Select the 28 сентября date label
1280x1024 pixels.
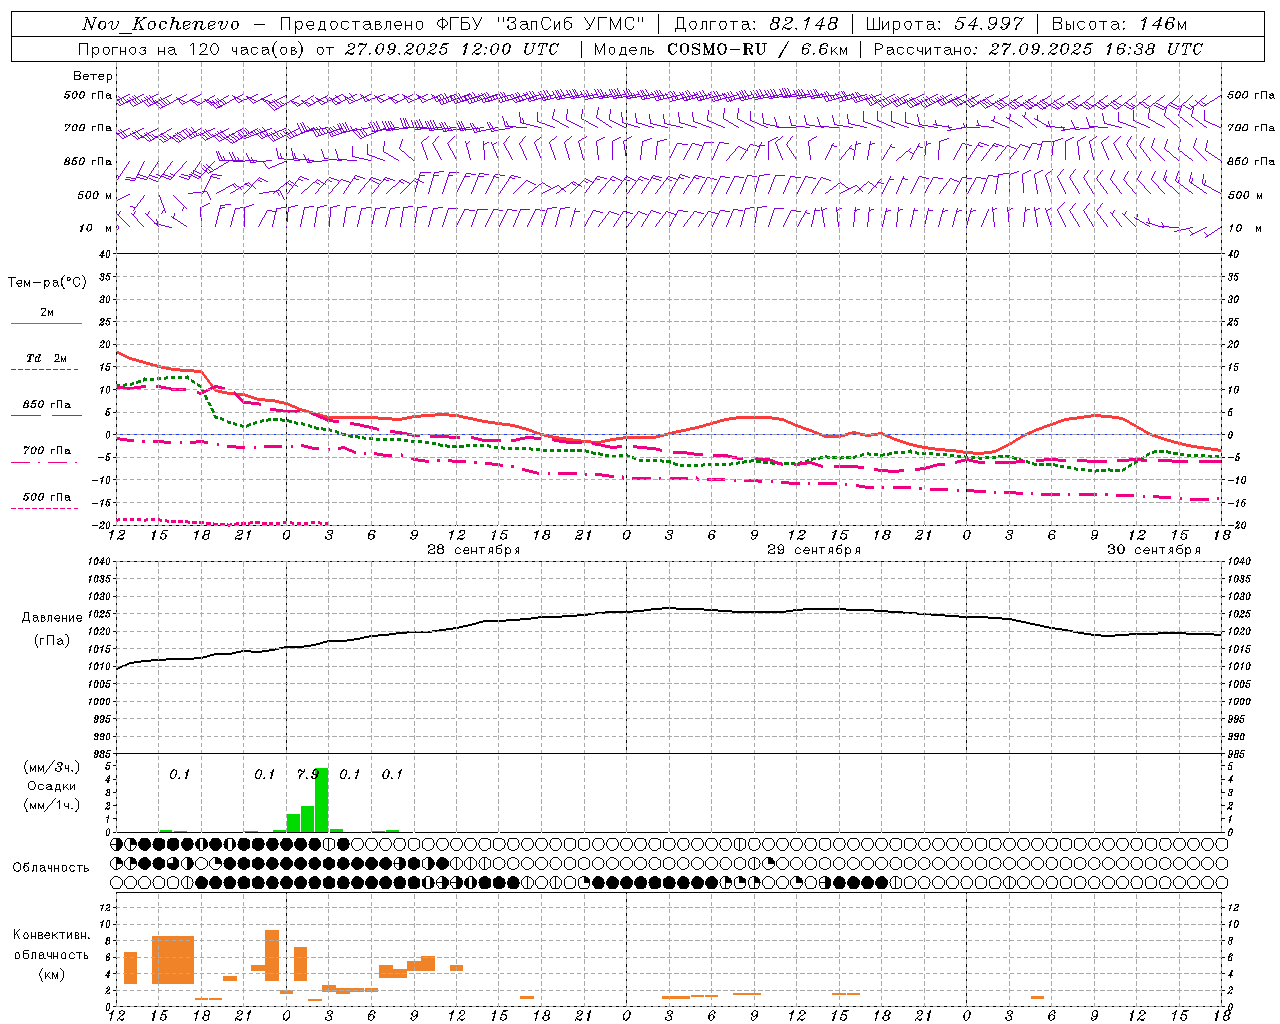(474, 550)
